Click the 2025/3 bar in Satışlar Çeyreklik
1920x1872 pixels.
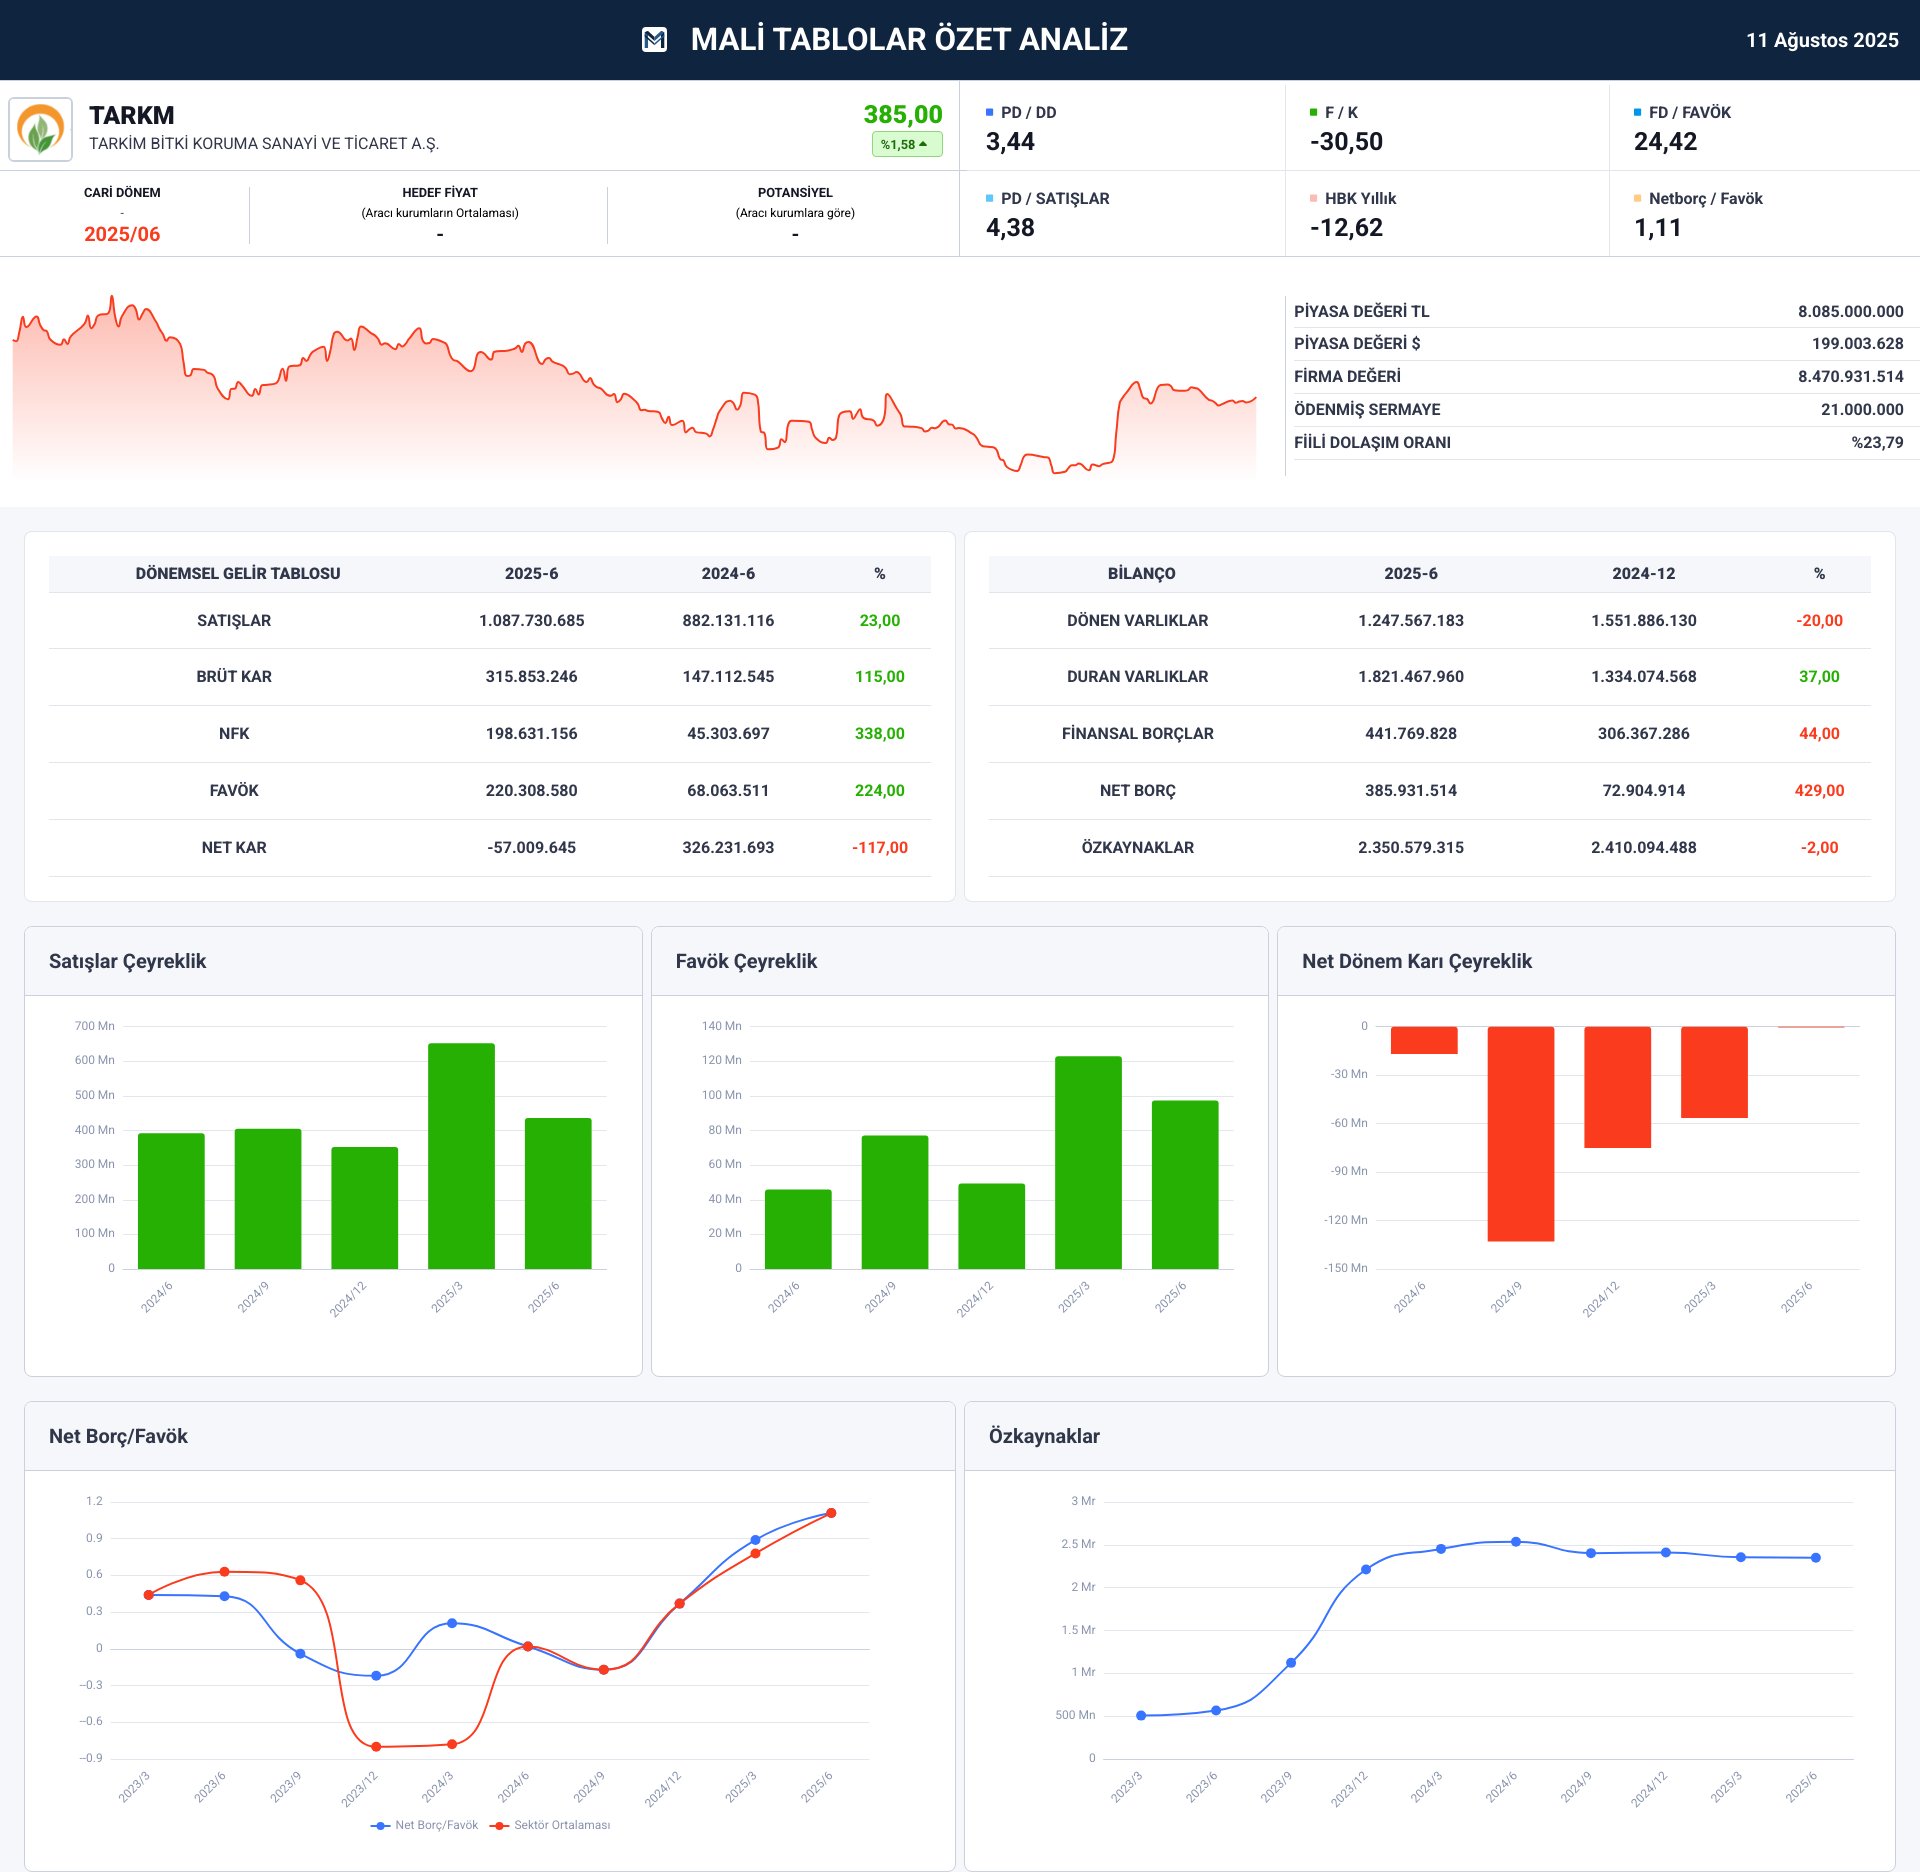(461, 1155)
